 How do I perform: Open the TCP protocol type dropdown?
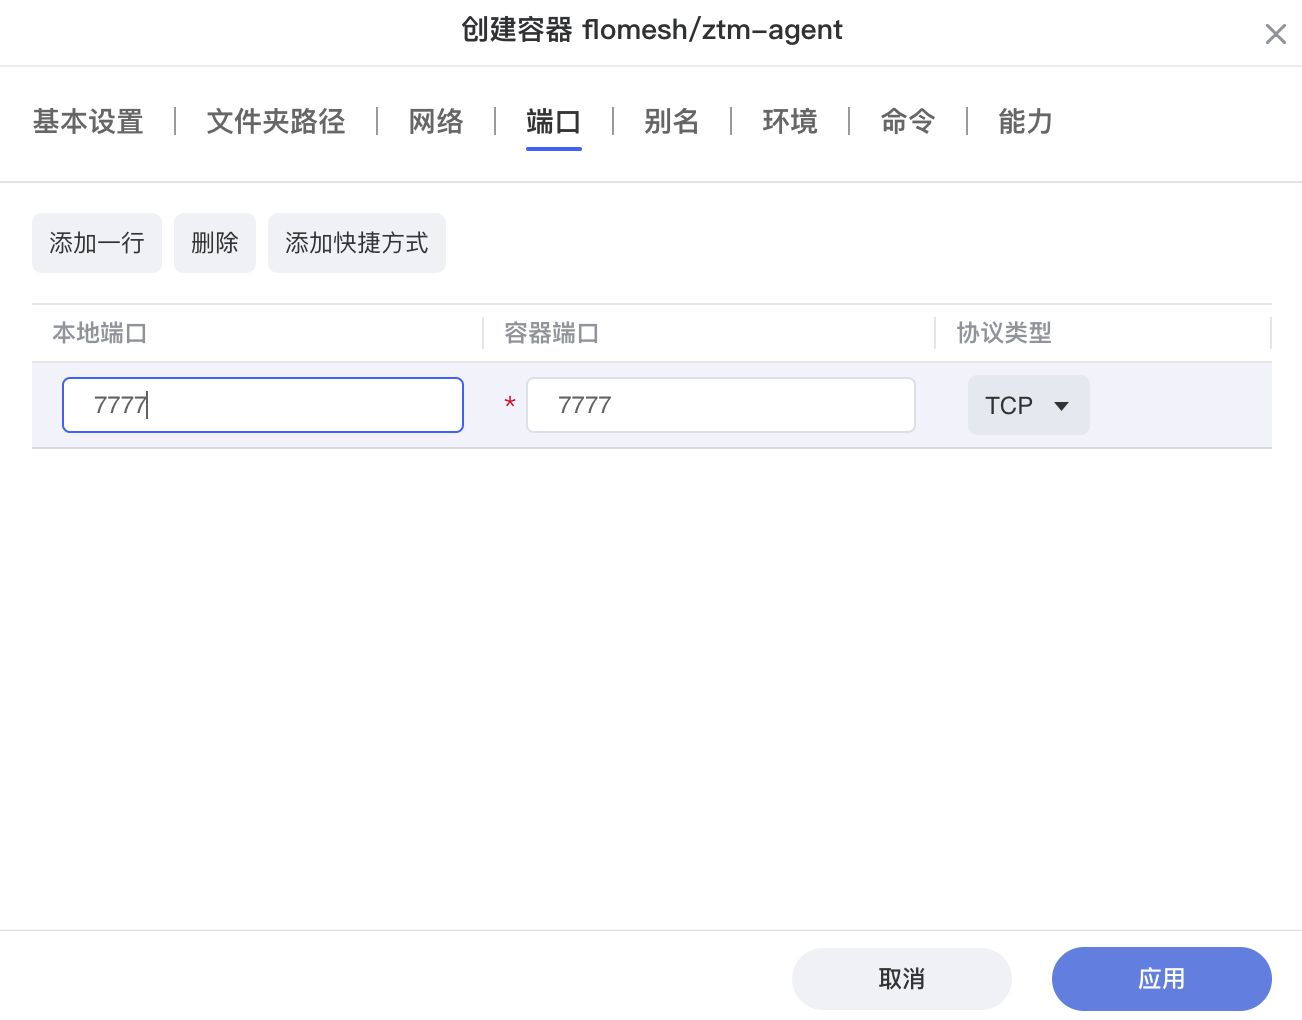(1028, 405)
